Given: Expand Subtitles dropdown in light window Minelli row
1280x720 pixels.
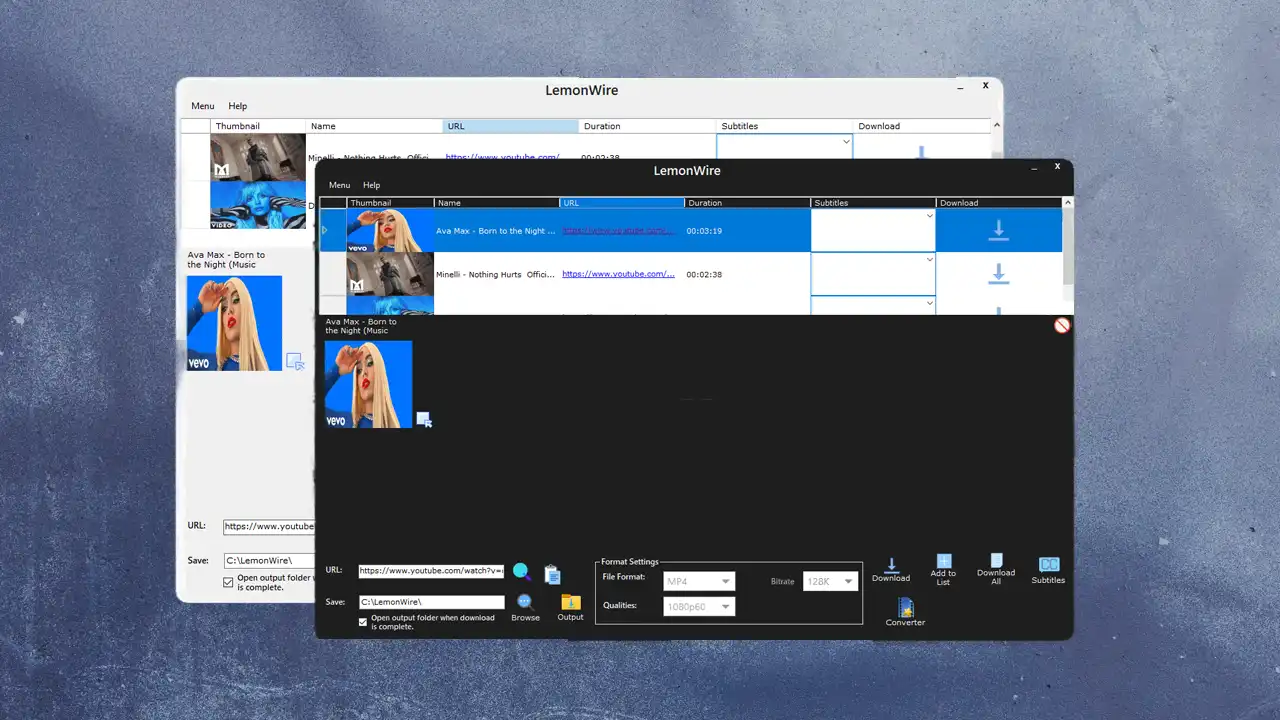Looking at the screenshot, I should pyautogui.click(x=846, y=142).
